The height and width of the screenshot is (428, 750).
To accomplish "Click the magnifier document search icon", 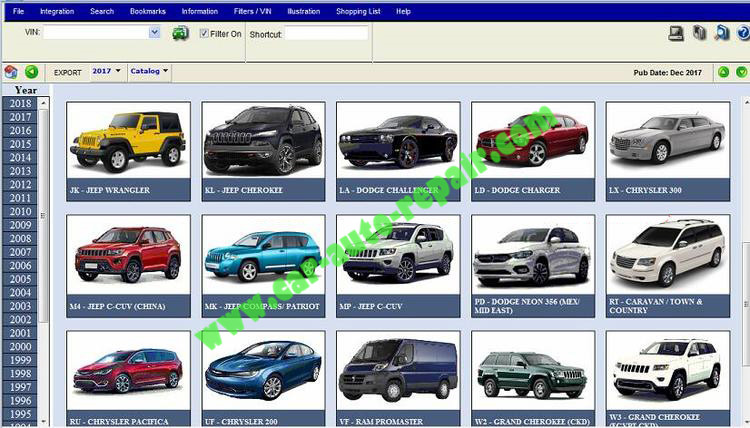I will [722, 33].
